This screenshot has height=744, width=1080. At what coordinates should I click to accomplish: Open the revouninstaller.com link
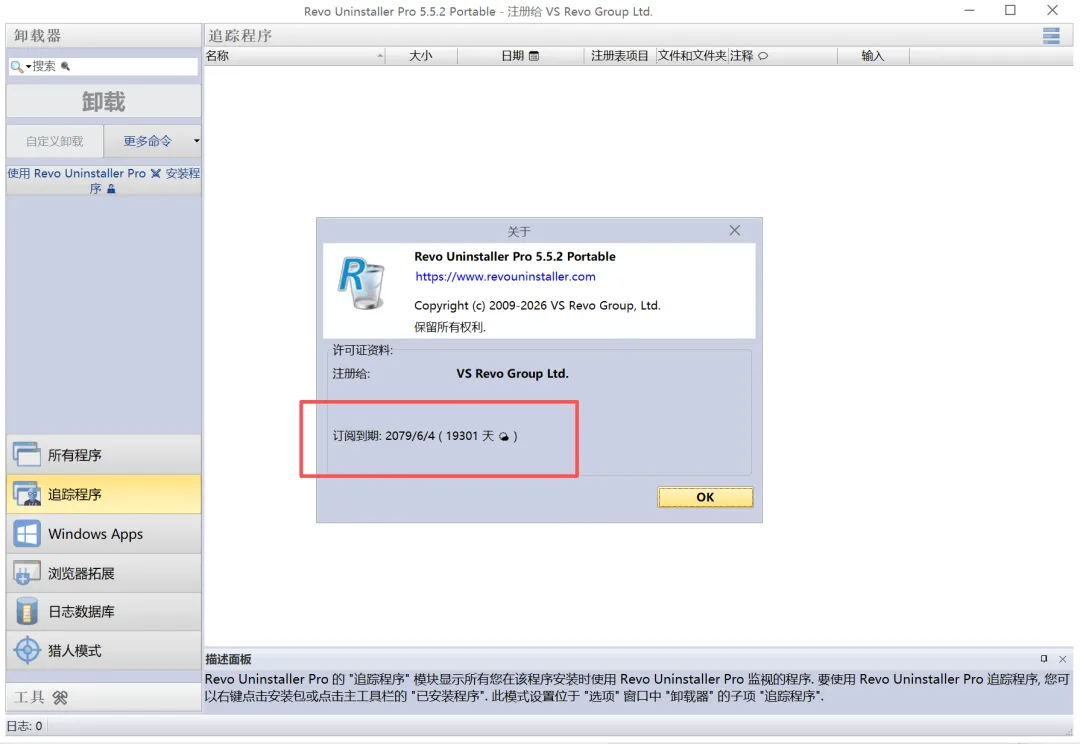(505, 276)
